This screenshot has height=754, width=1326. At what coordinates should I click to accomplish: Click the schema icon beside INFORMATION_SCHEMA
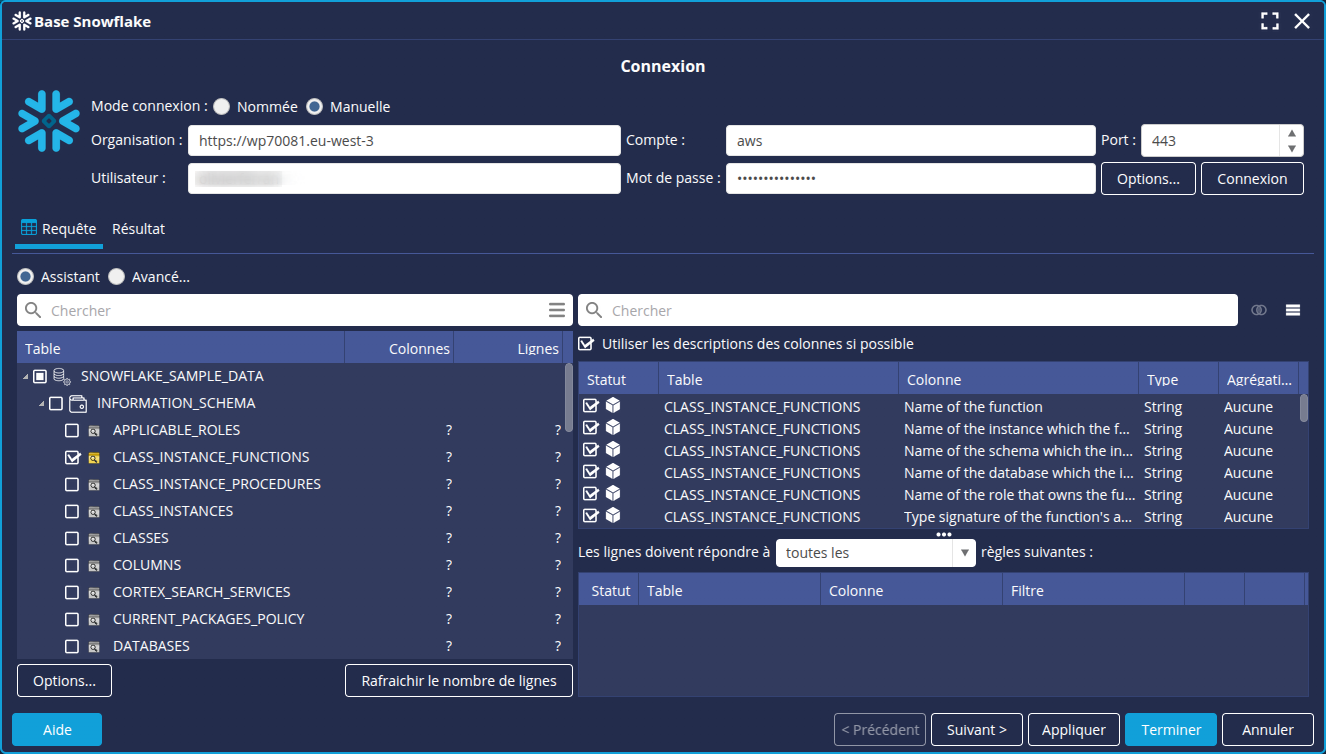[x=78, y=404]
